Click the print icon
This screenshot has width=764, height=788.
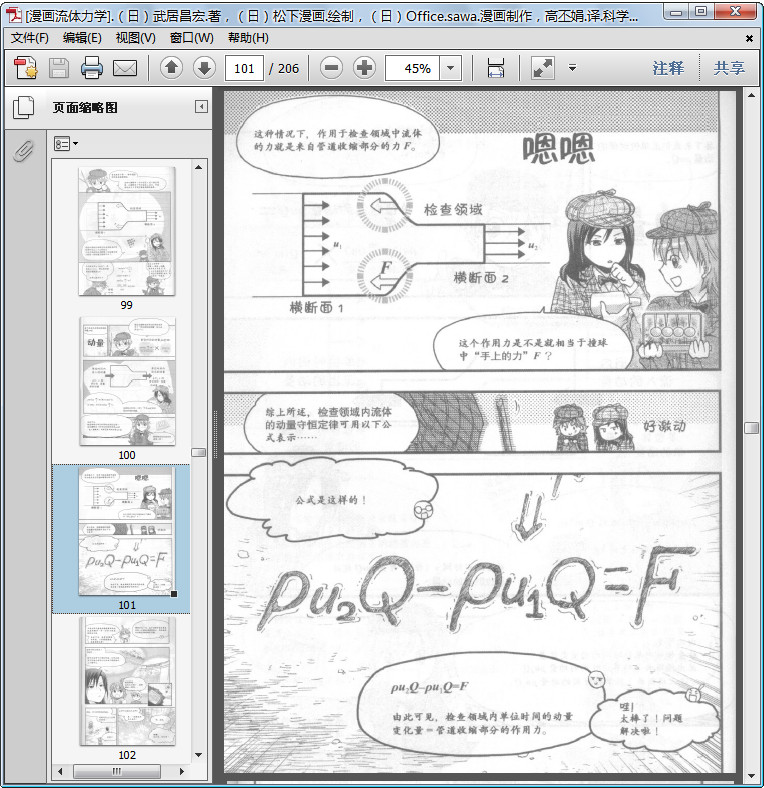pos(92,68)
